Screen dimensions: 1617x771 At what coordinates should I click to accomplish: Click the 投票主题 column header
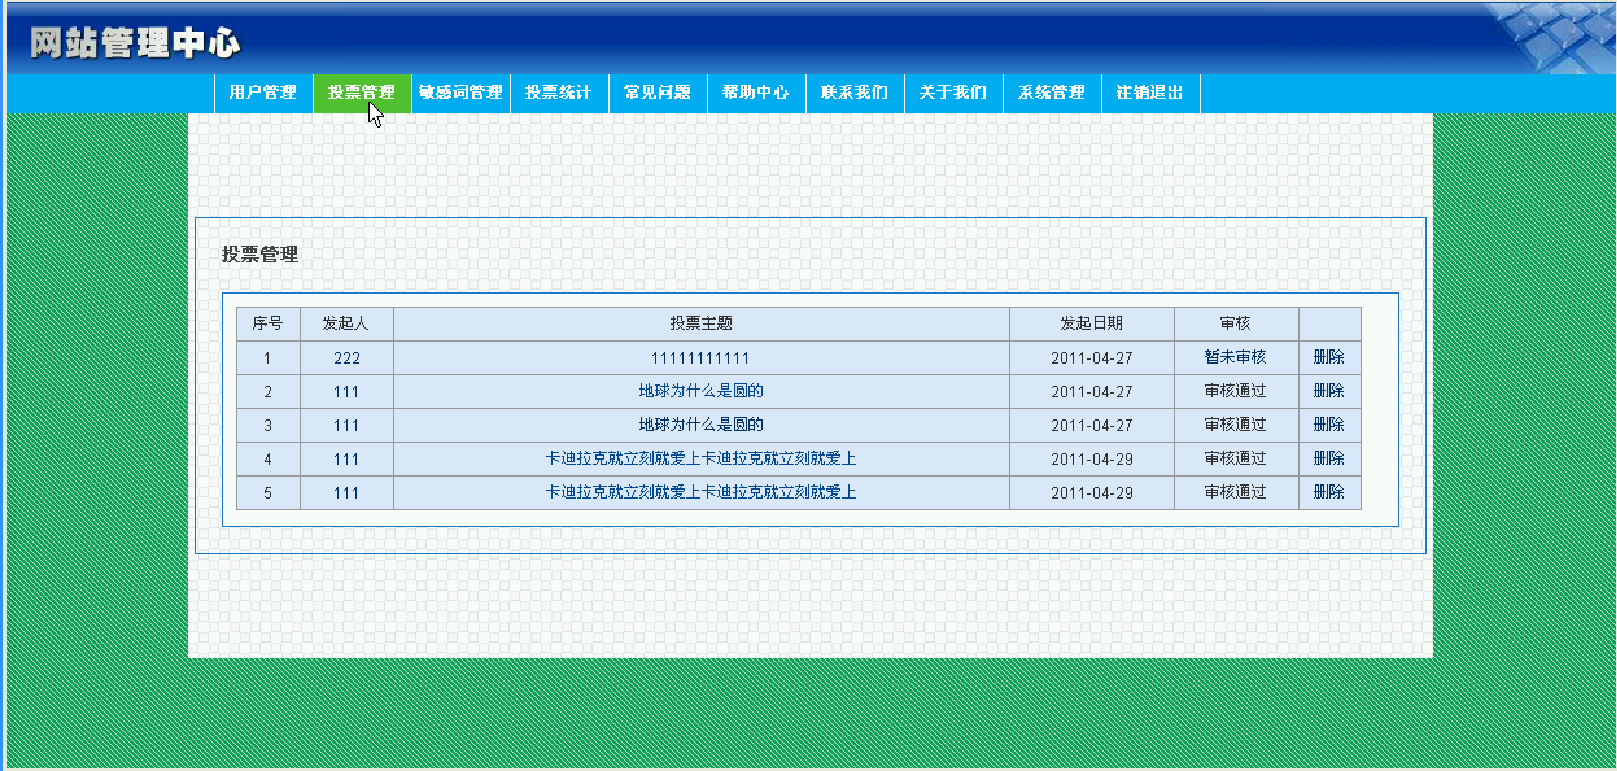coord(701,323)
